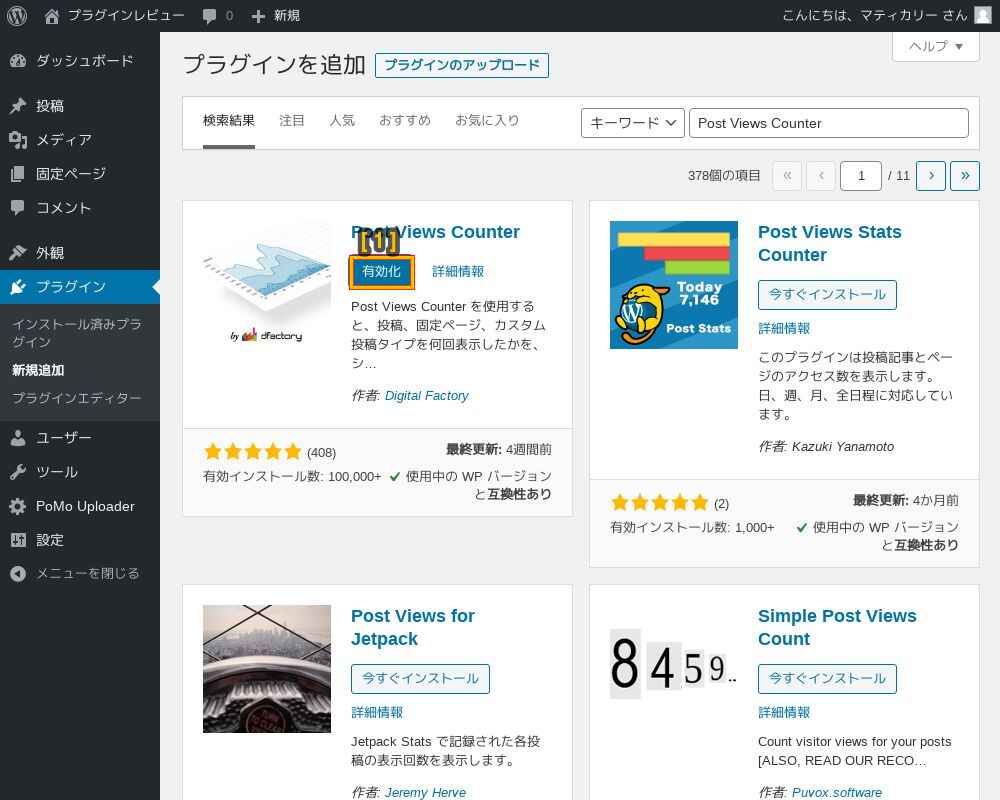Image resolution: width=1000 pixels, height=800 pixels.
Task: Switch to the 注目 tab
Action: (291, 121)
